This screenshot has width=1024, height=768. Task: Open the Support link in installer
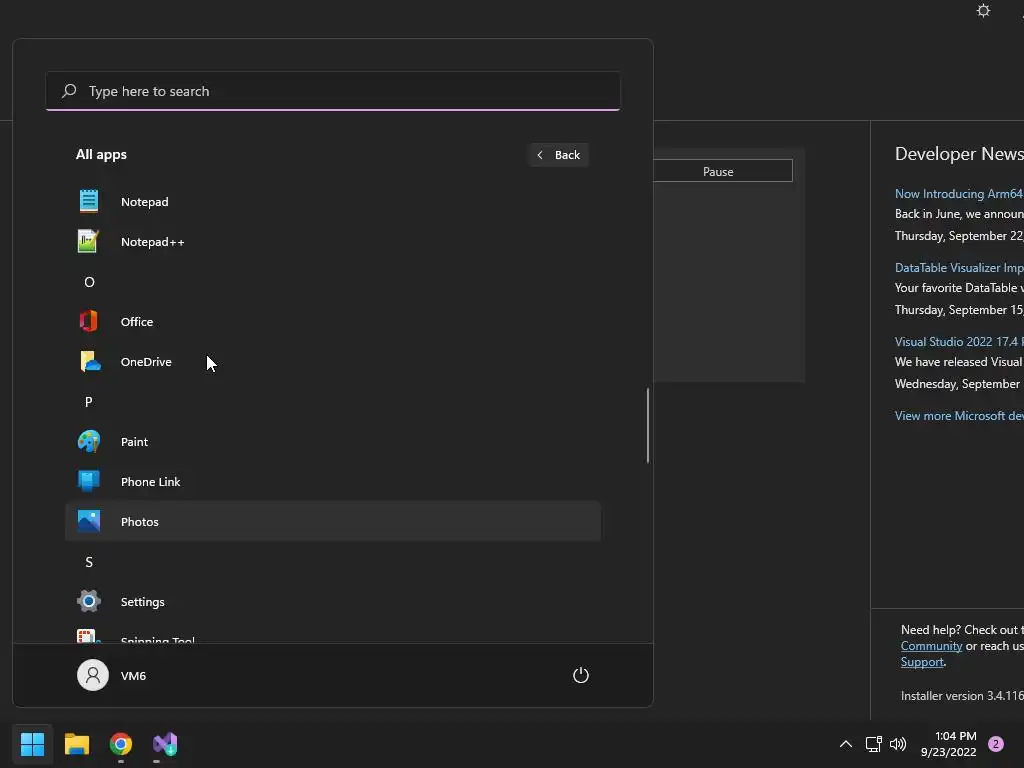922,662
